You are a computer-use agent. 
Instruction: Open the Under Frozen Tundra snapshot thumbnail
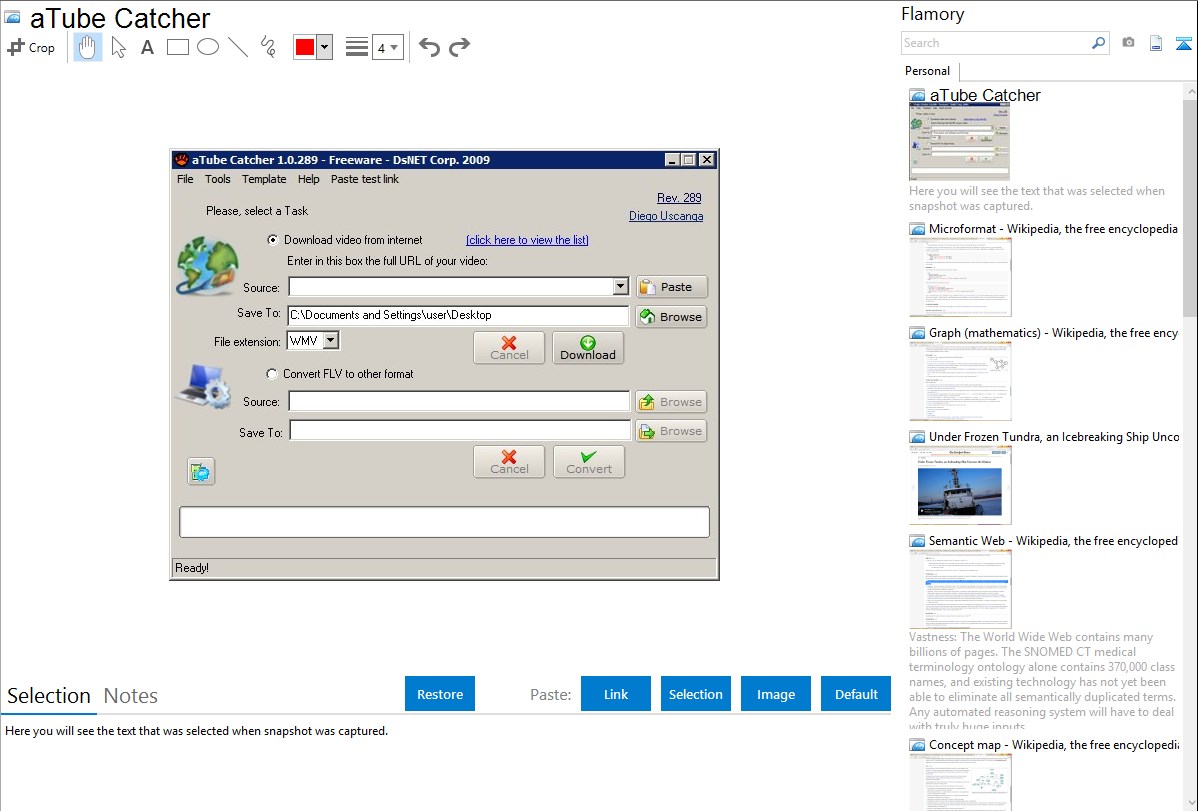[960, 485]
